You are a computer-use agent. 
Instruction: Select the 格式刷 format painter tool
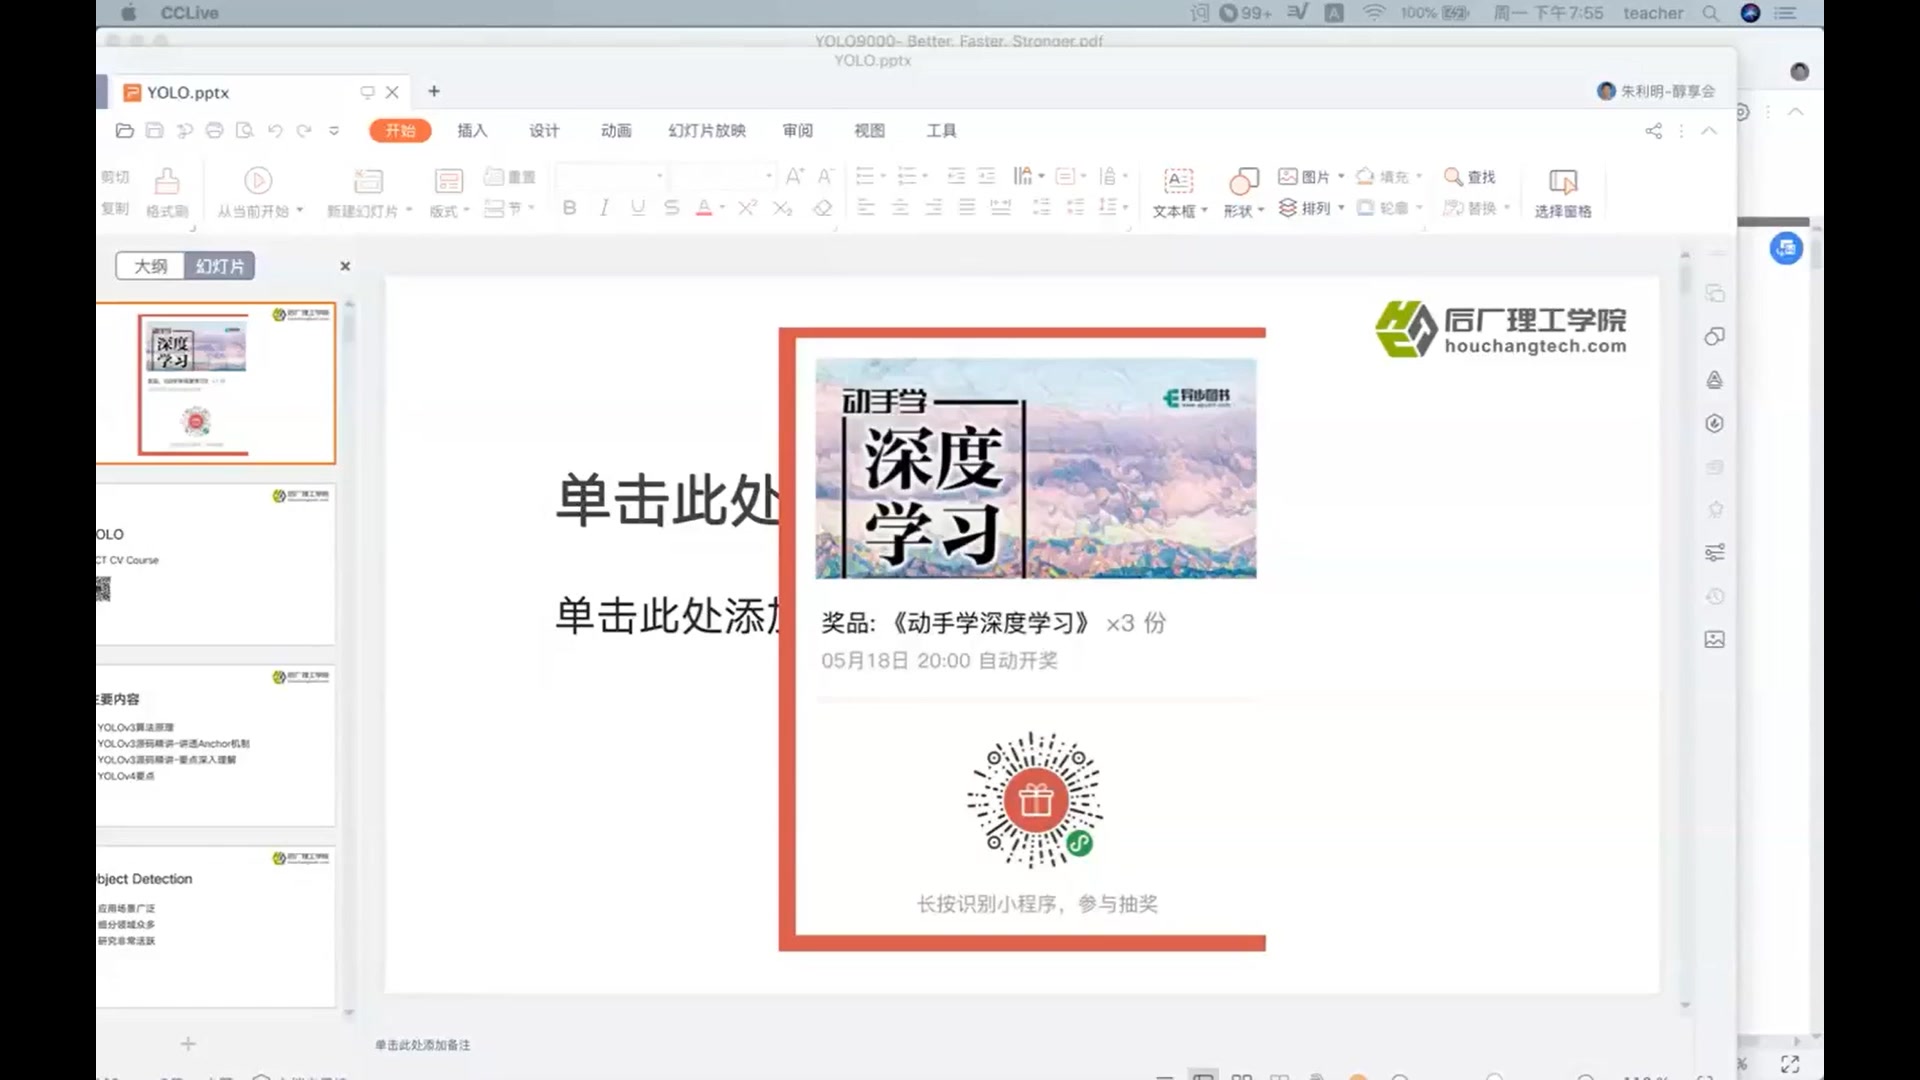[x=166, y=190]
